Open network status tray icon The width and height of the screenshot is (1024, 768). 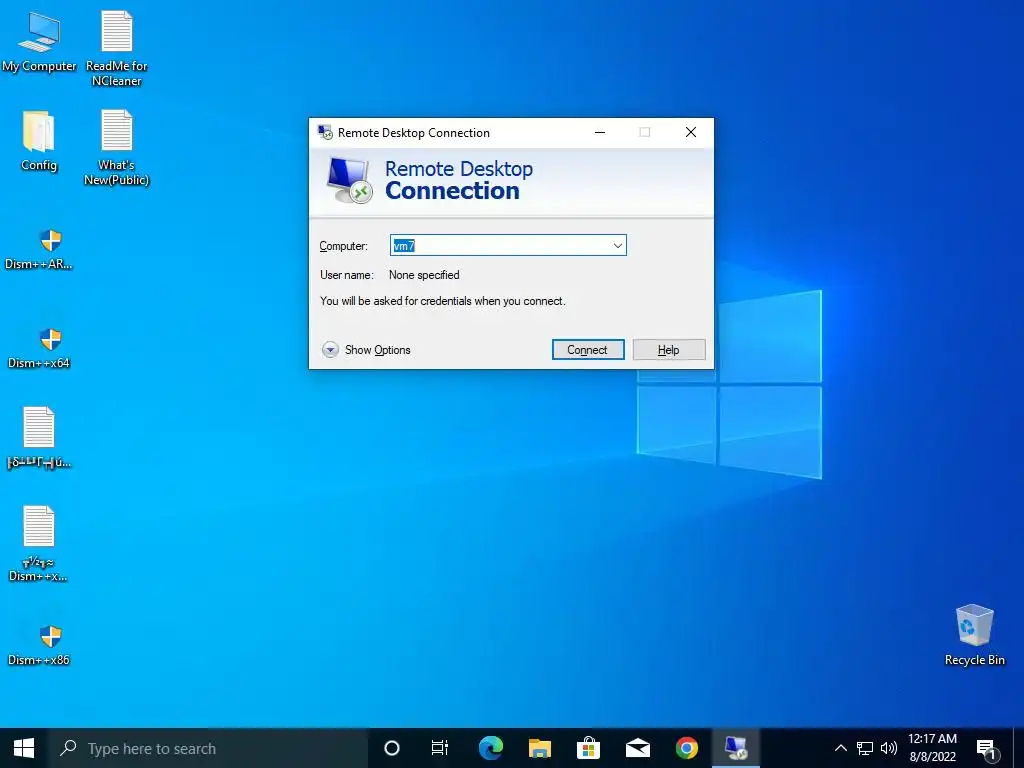coord(865,748)
